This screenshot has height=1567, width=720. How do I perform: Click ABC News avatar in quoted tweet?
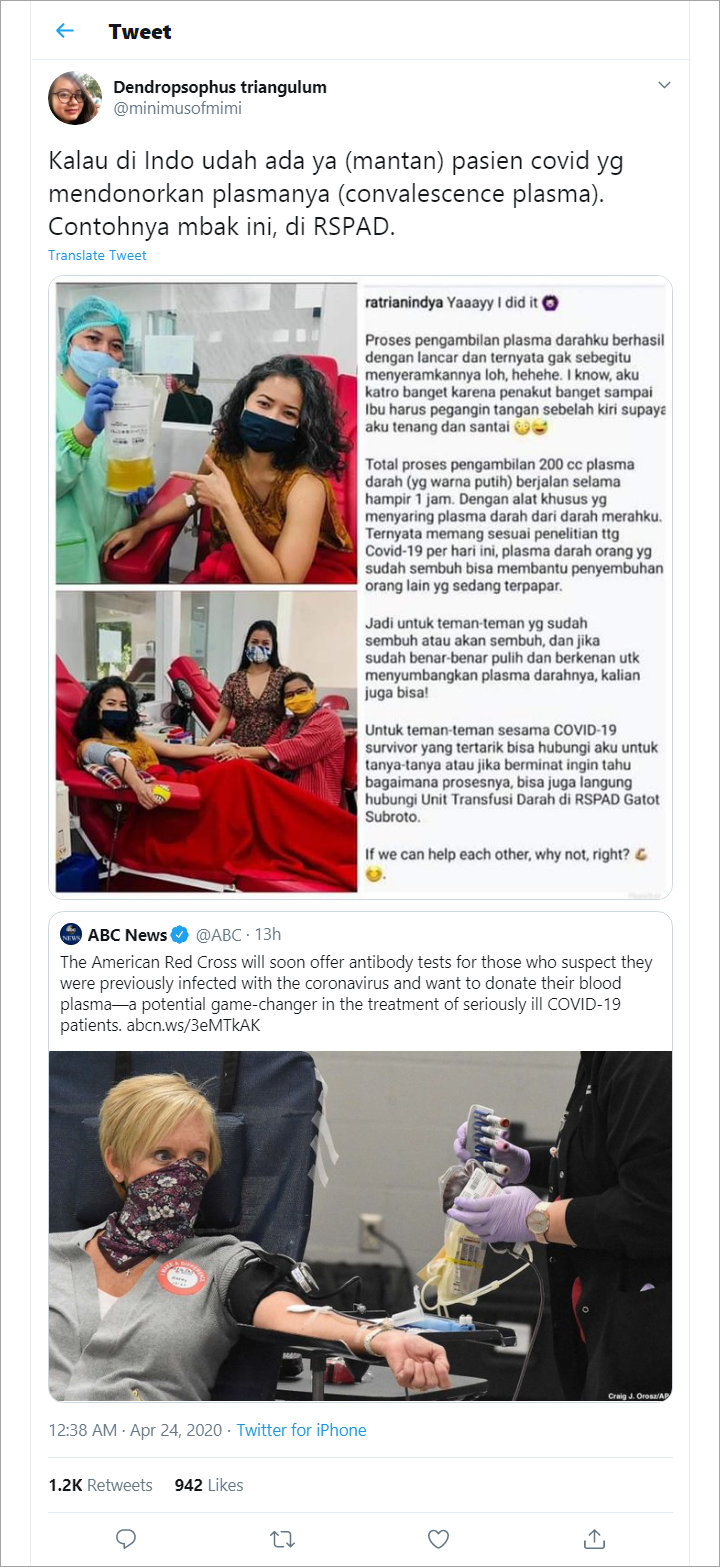tap(71, 935)
